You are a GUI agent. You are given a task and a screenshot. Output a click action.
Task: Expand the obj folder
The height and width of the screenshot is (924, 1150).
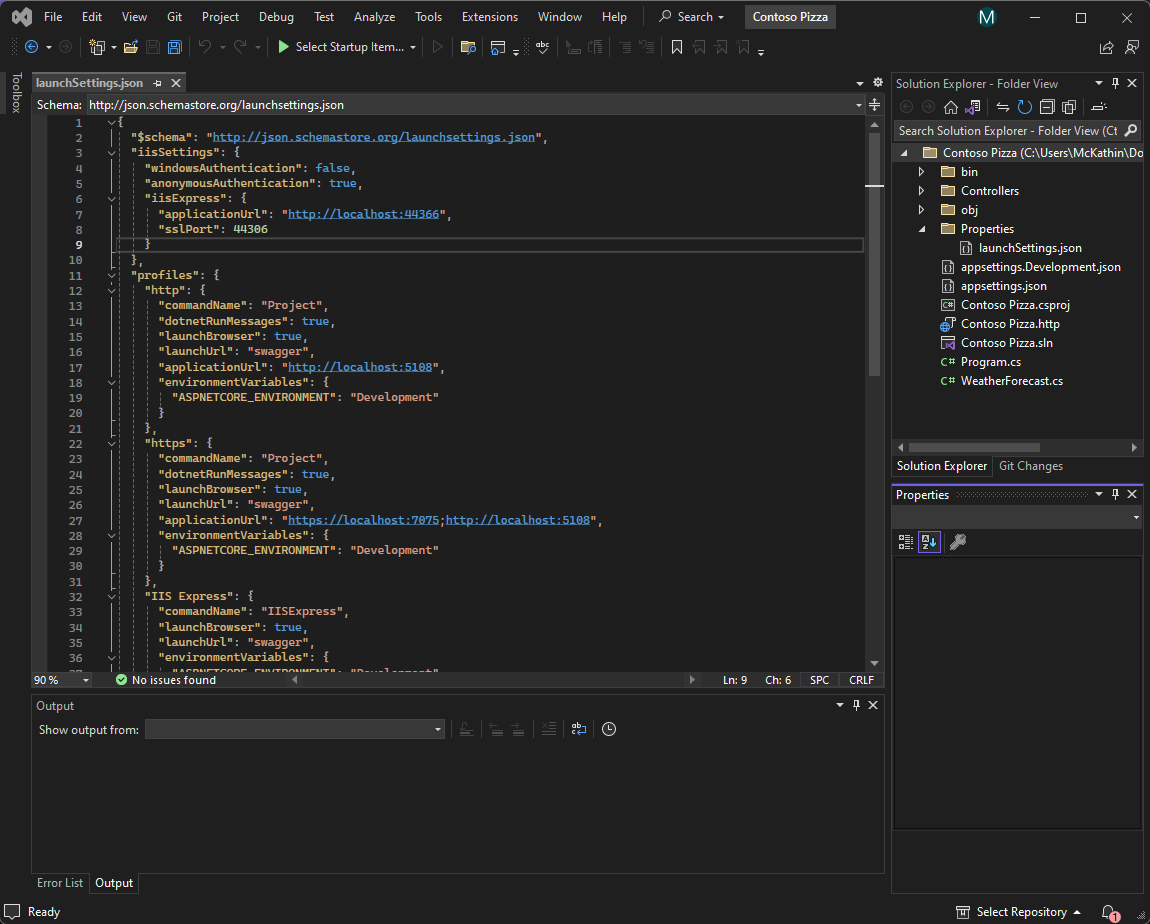[922, 210]
